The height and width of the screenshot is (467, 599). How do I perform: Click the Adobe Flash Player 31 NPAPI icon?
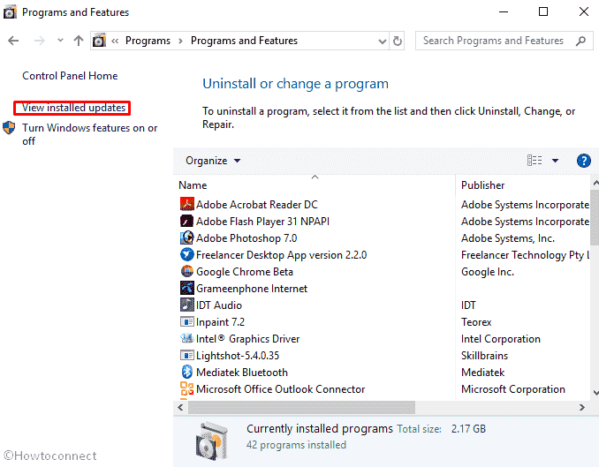pyautogui.click(x=187, y=221)
